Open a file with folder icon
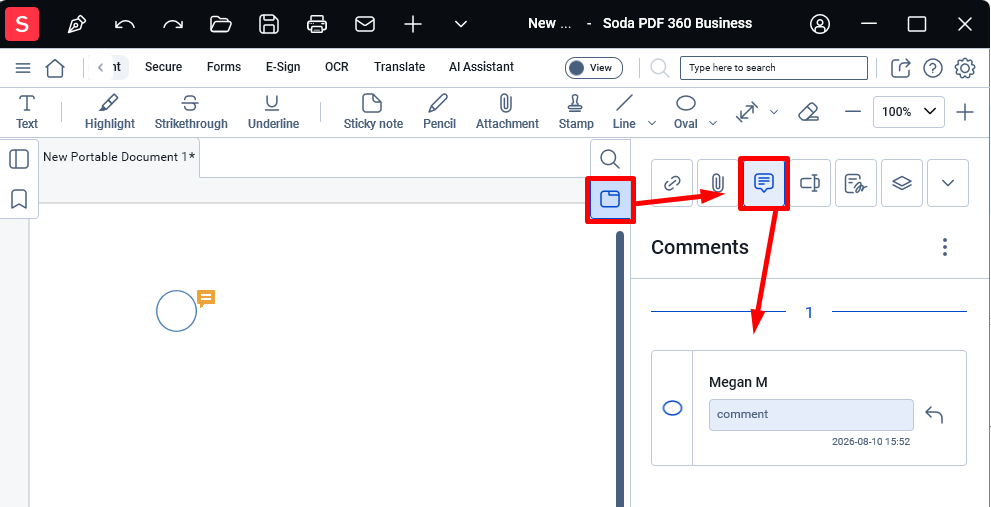This screenshot has height=507, width=991. pos(221,24)
